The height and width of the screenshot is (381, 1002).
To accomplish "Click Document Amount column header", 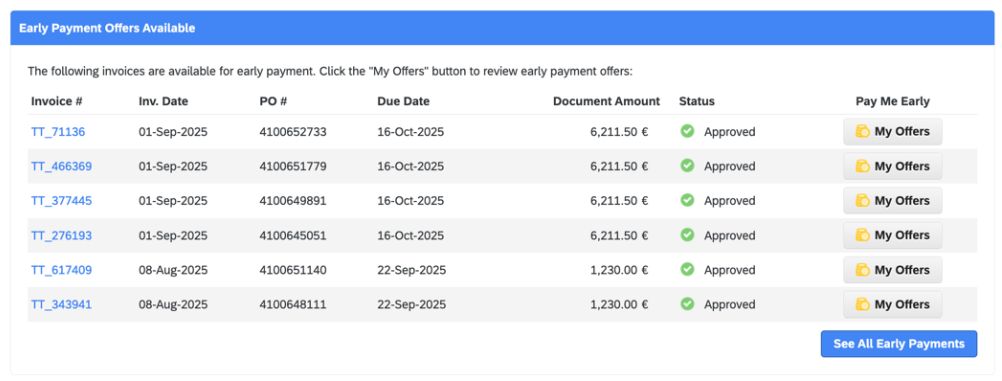I will click(606, 101).
